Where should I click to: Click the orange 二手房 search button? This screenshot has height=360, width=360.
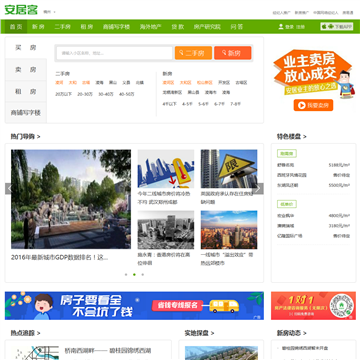pos(193,53)
